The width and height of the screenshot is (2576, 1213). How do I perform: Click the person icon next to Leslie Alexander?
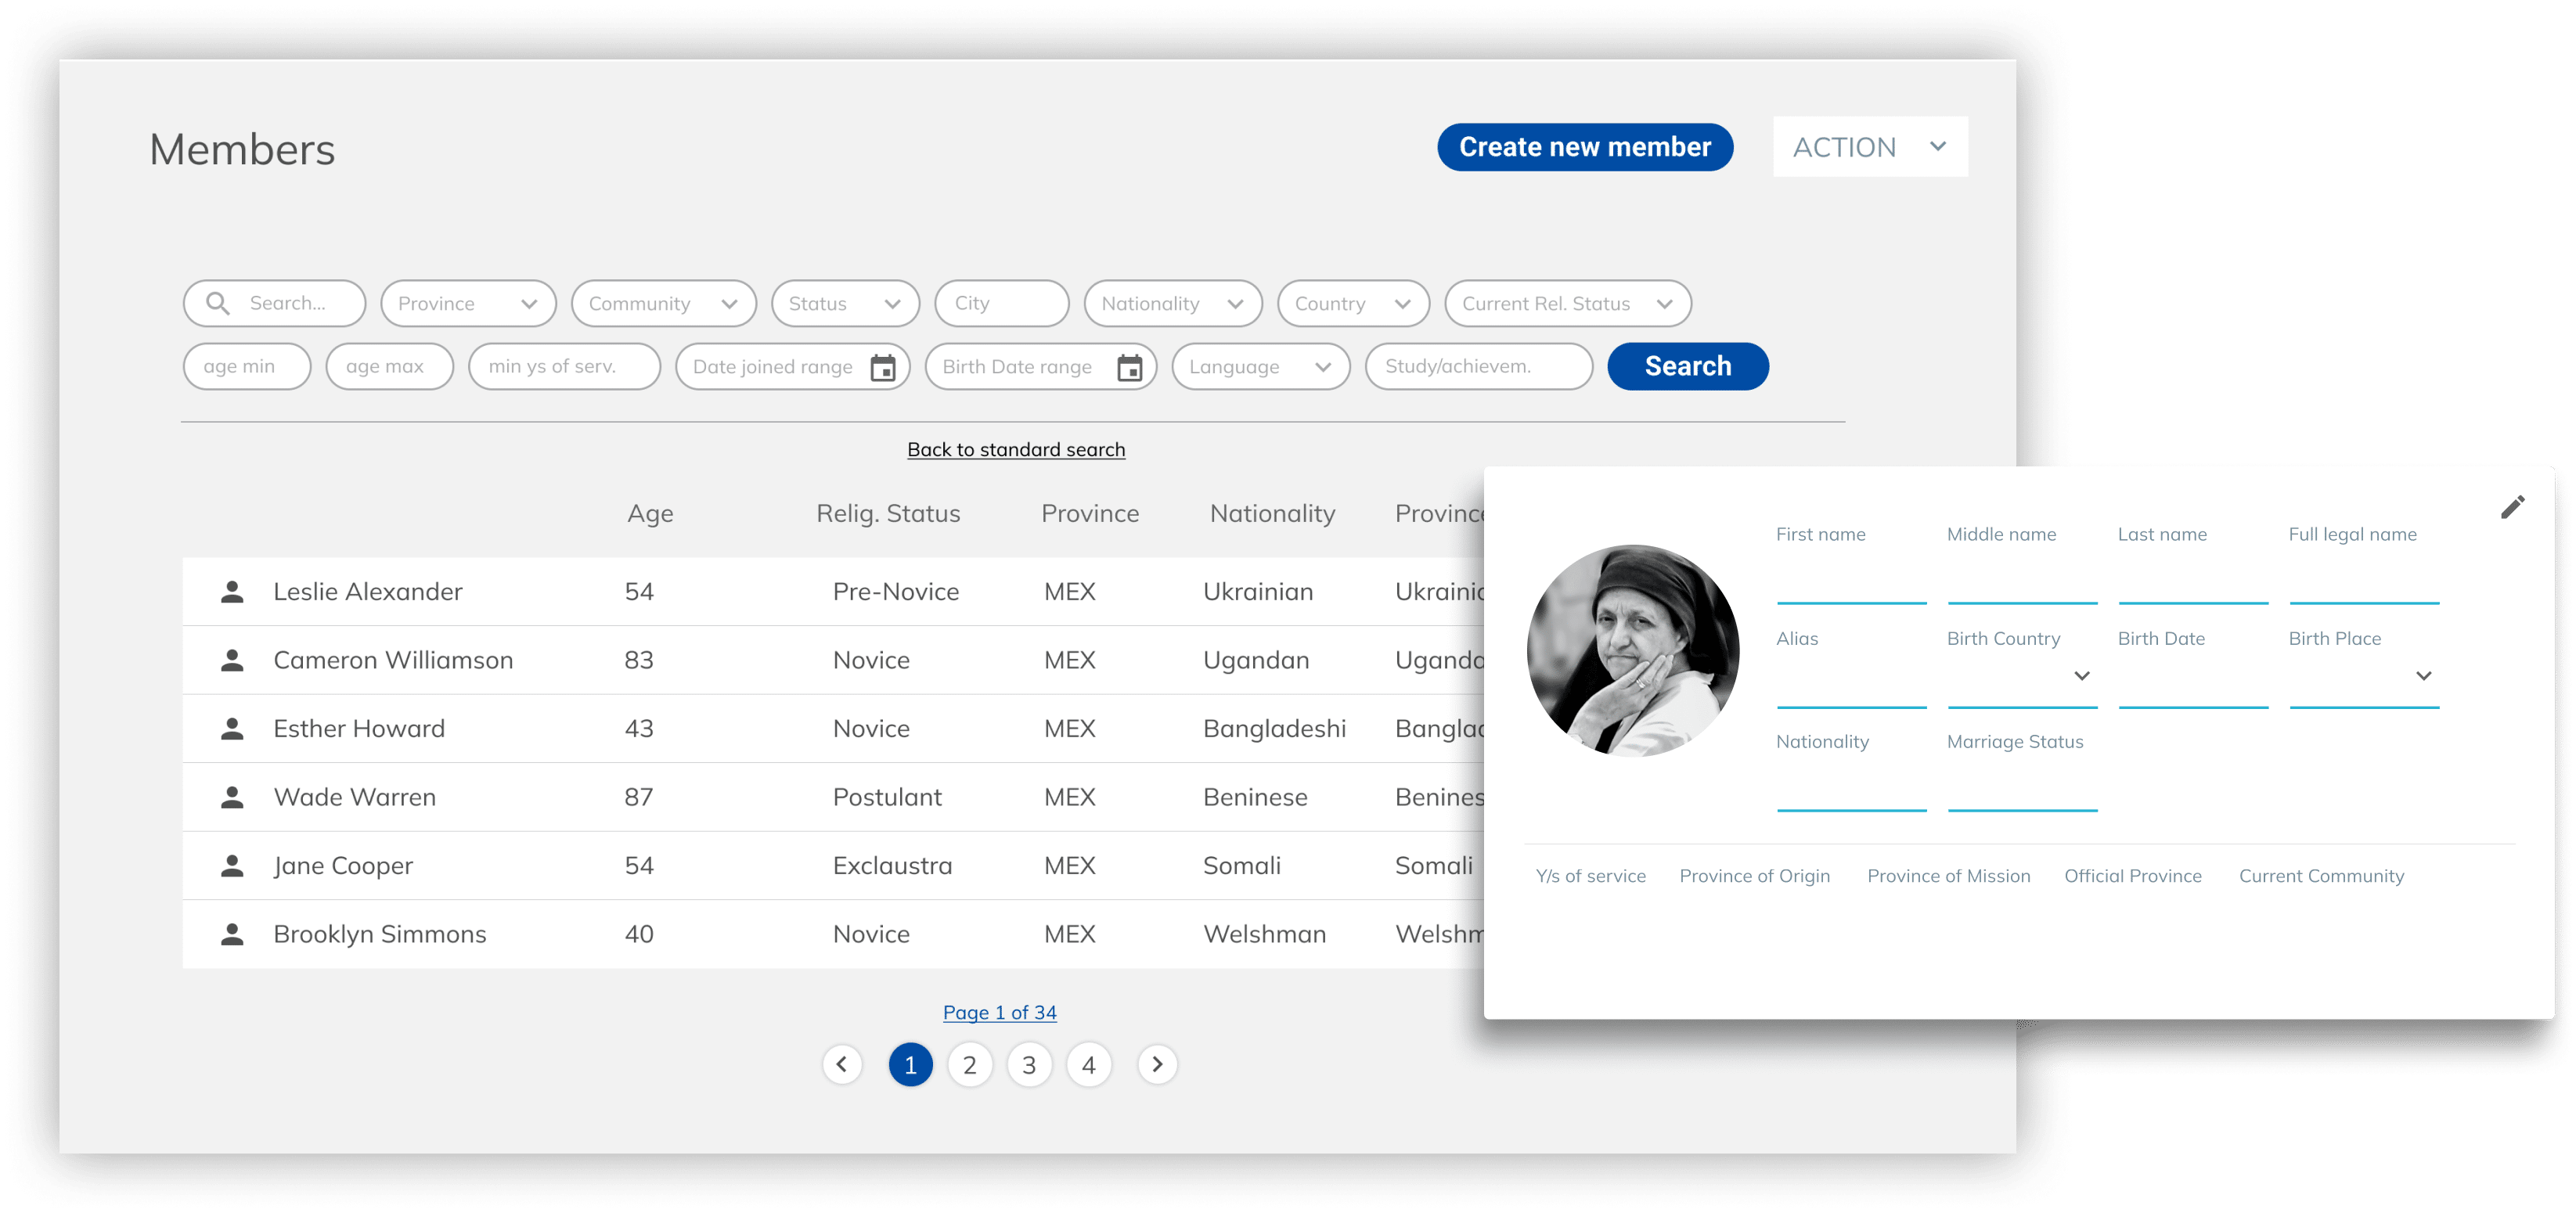click(x=232, y=591)
